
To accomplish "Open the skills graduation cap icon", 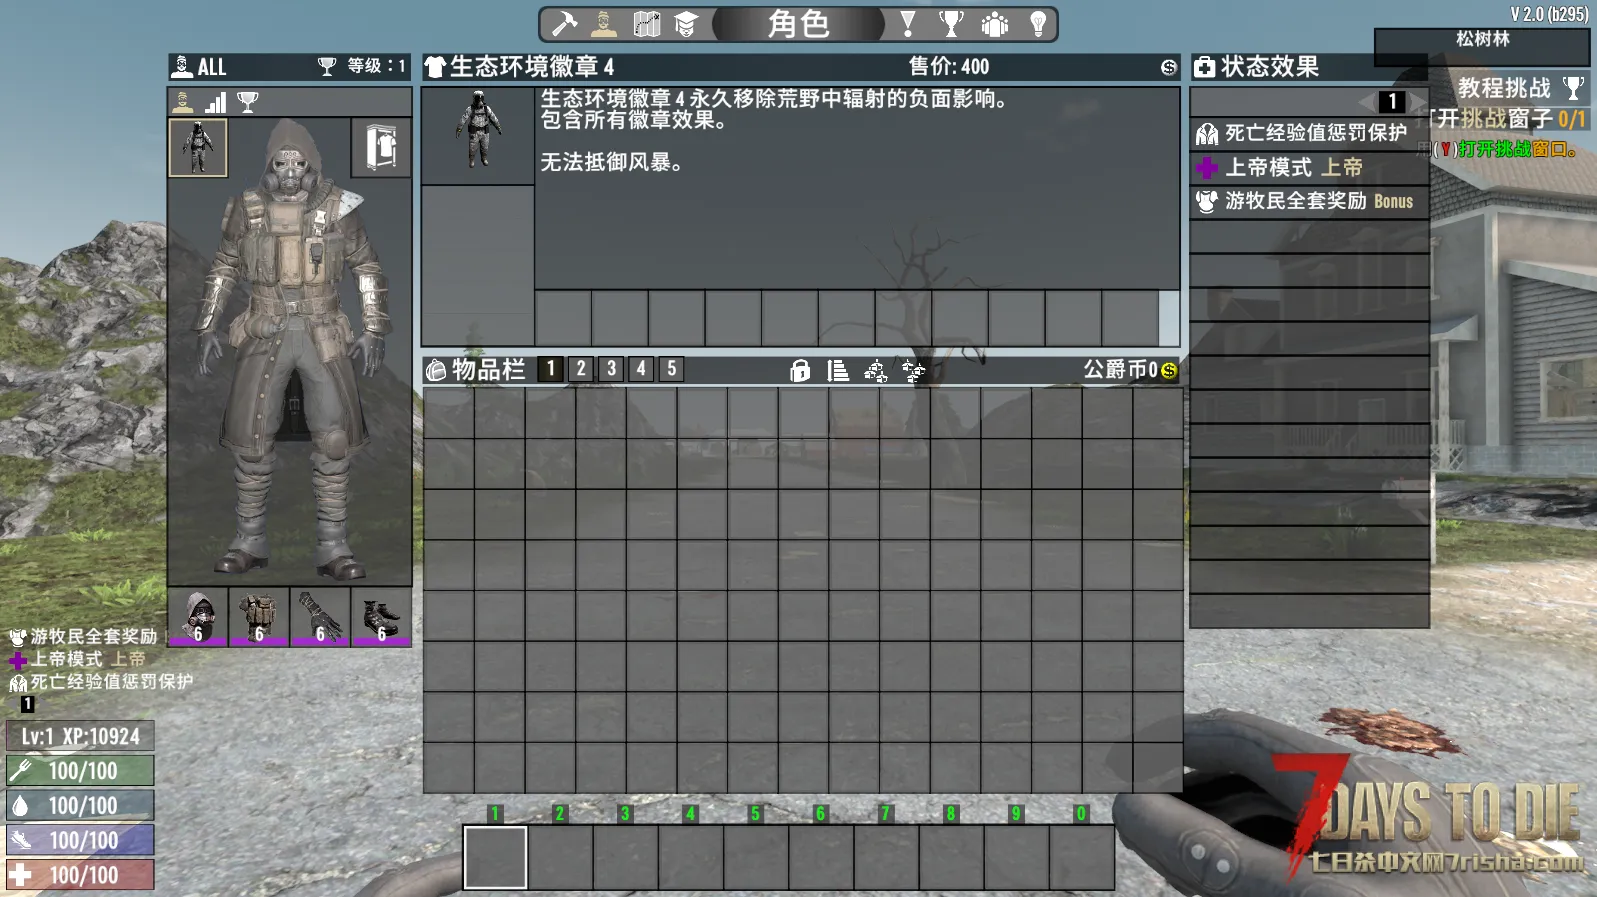I will point(686,24).
